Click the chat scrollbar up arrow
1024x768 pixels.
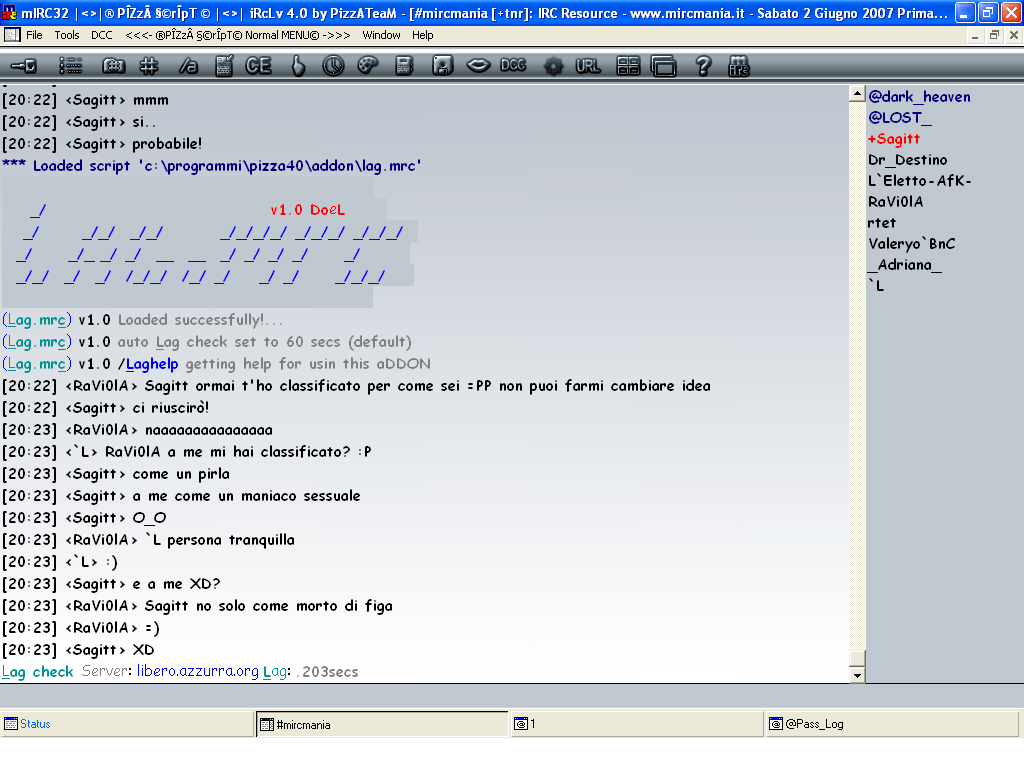tap(857, 94)
